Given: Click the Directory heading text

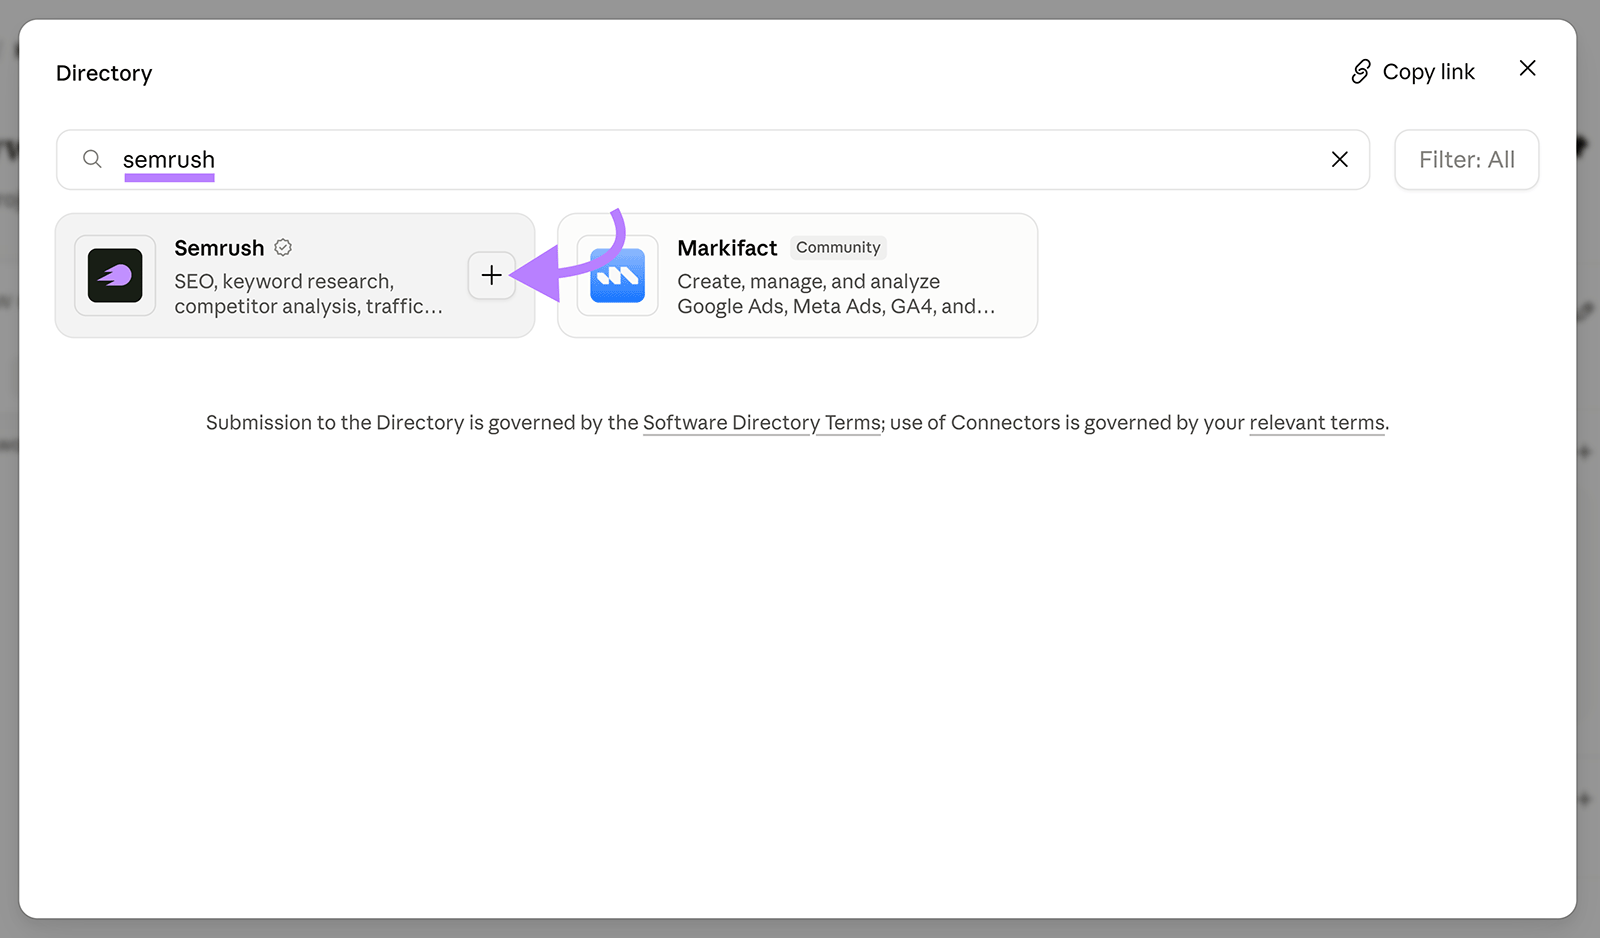Looking at the screenshot, I should pos(104,73).
